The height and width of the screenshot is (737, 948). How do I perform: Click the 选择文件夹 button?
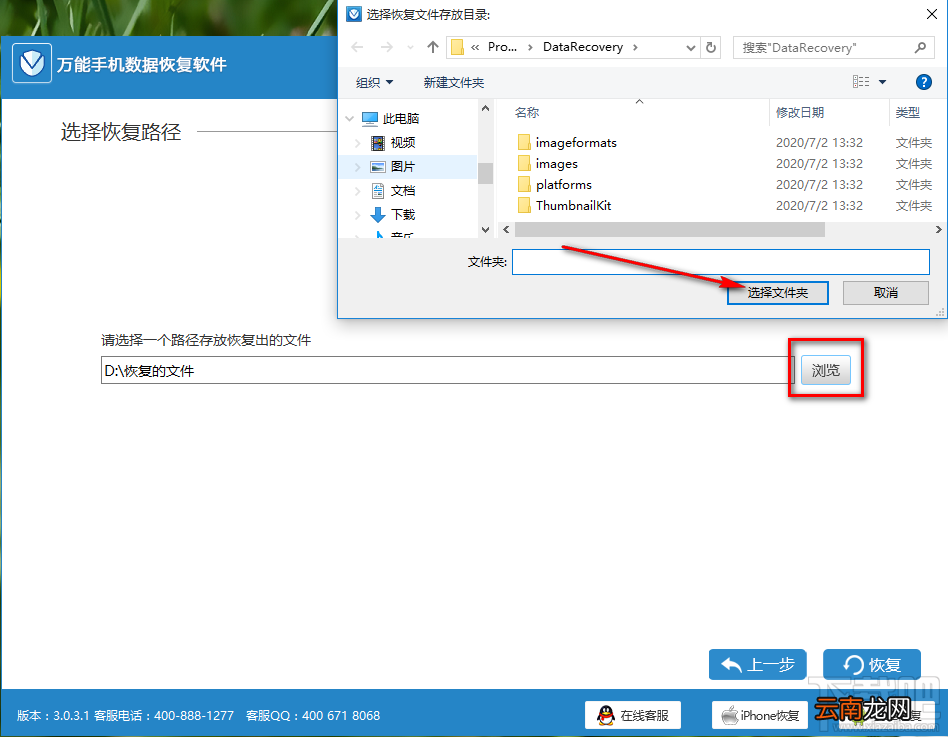[778, 293]
